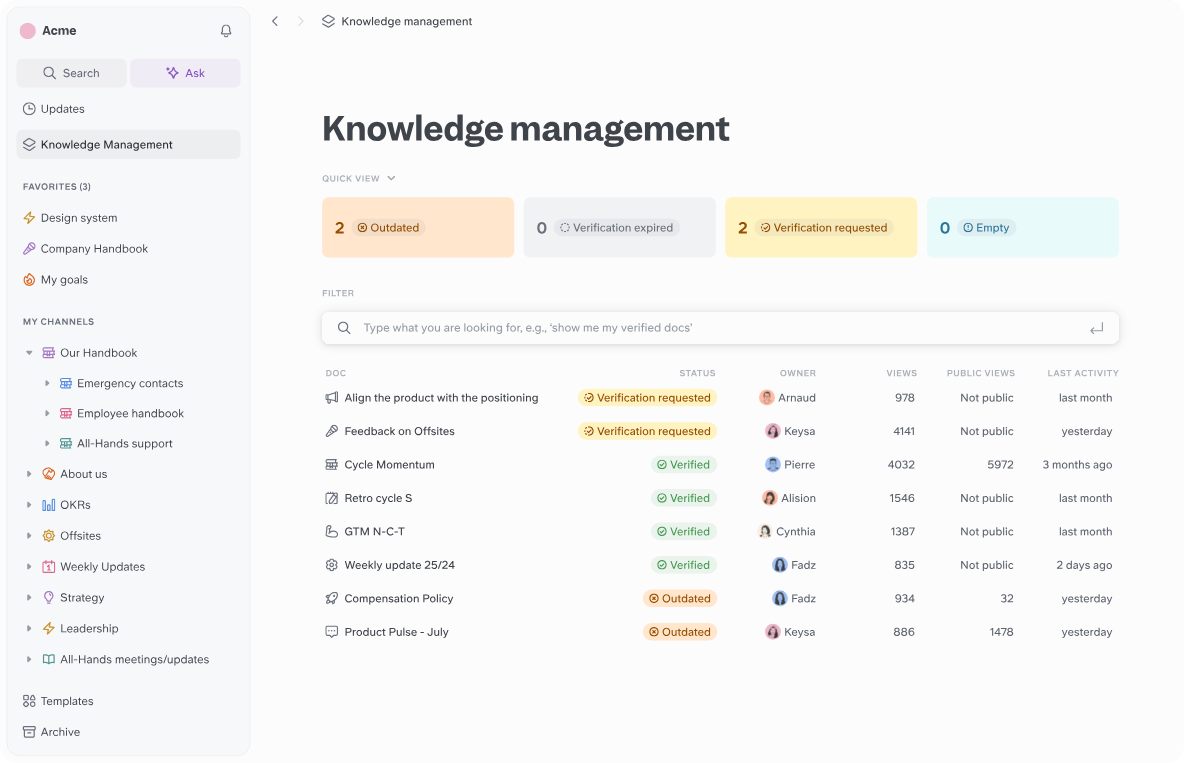
Task: Open the Quick View dropdown chevron
Action: tap(391, 179)
